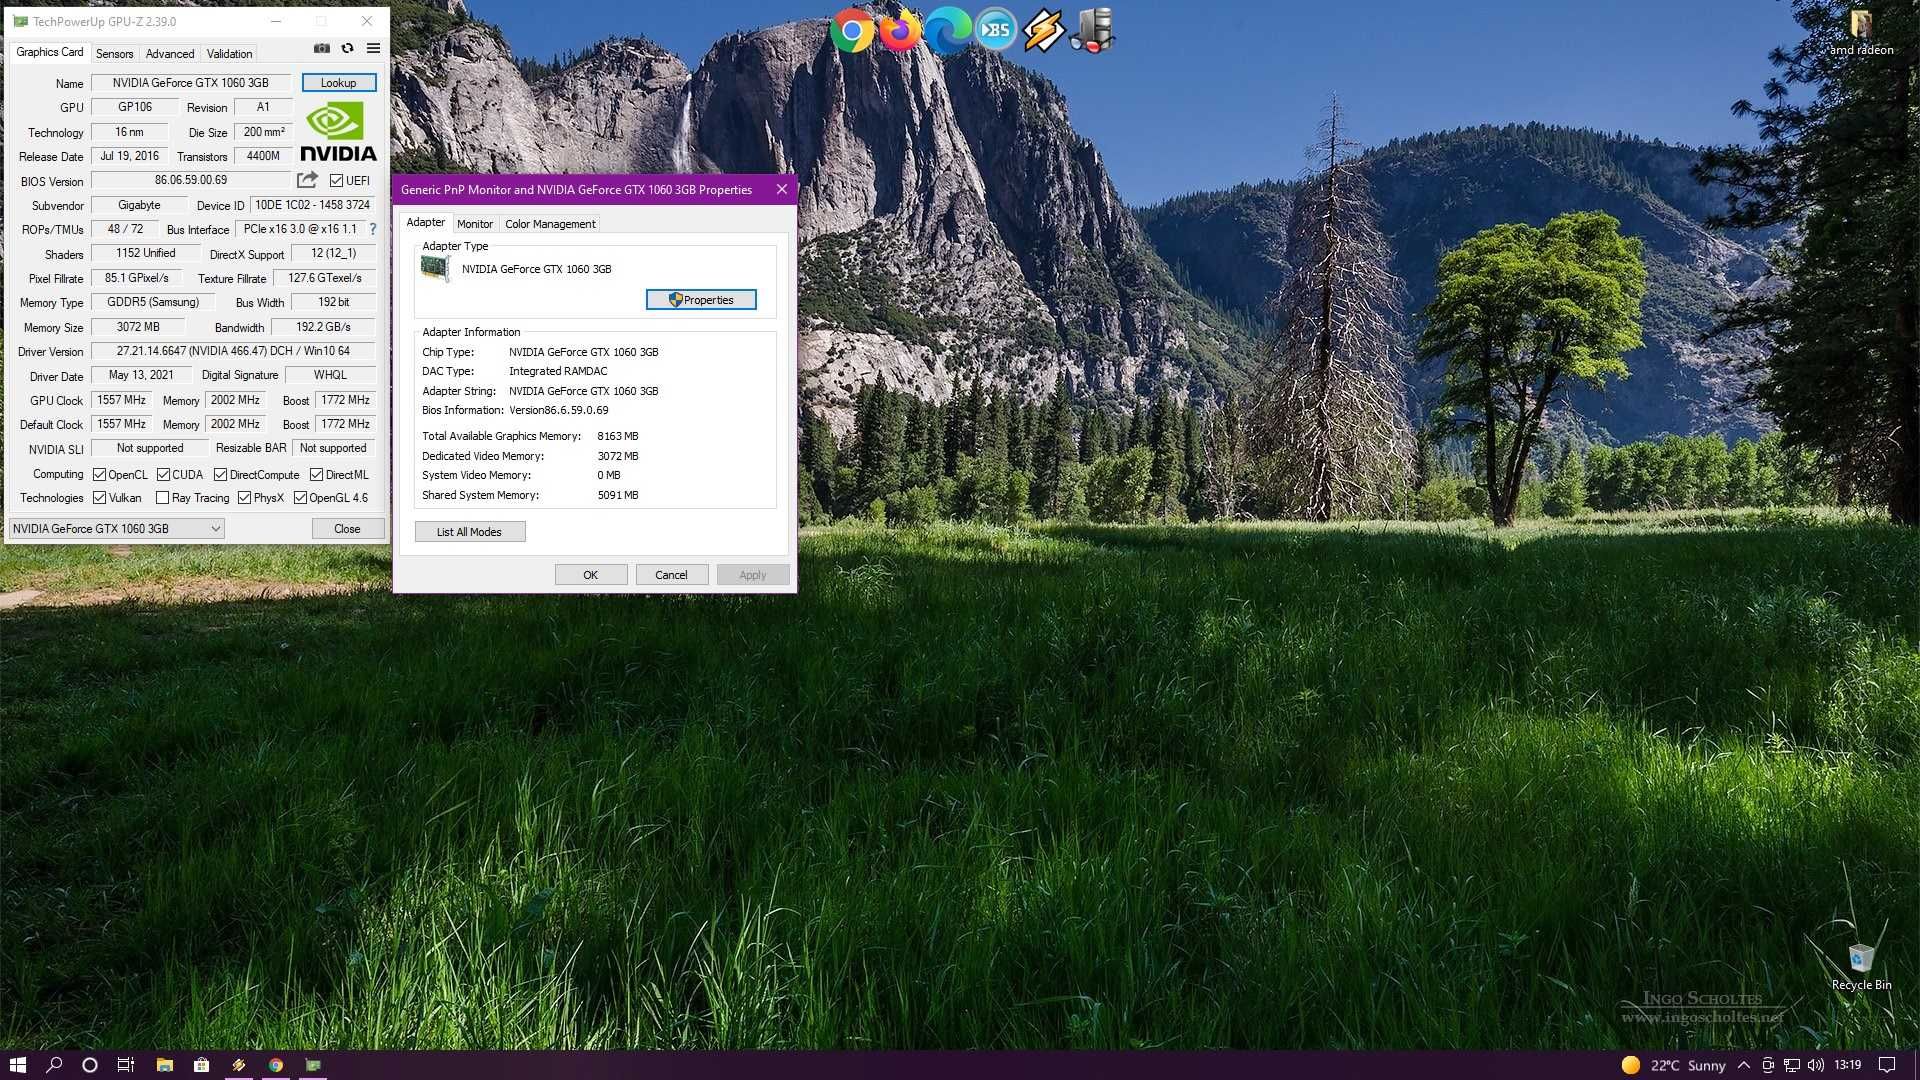Click the Windows Start button
1920x1080 pixels.
tap(17, 1065)
